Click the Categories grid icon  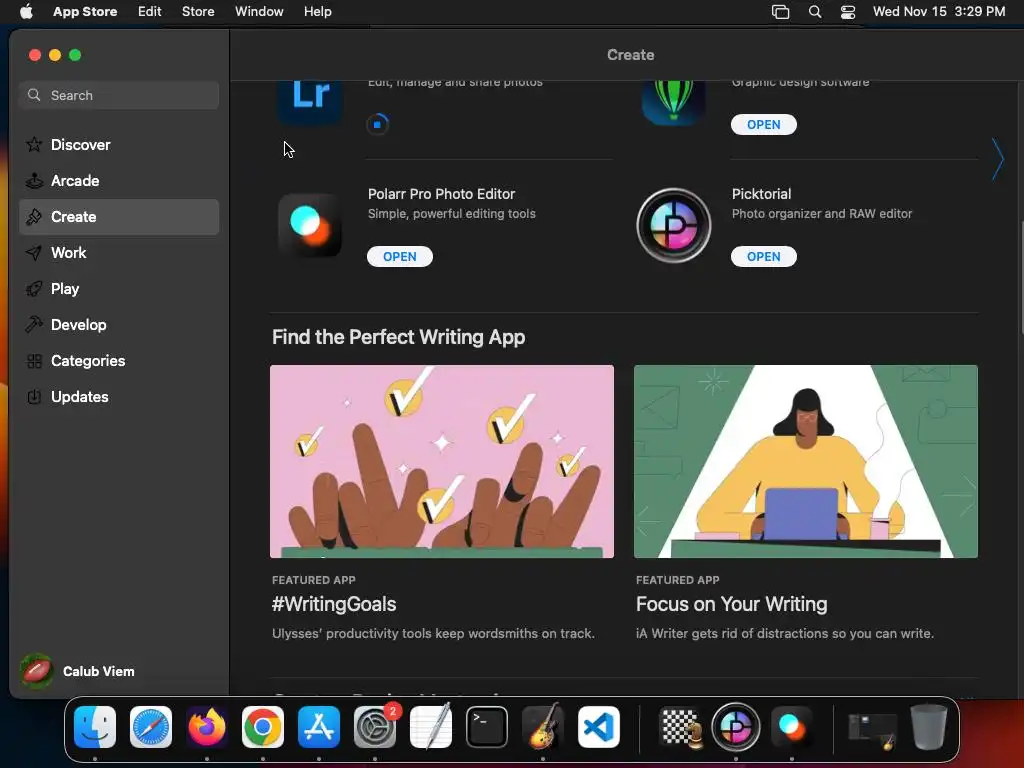[34, 361]
